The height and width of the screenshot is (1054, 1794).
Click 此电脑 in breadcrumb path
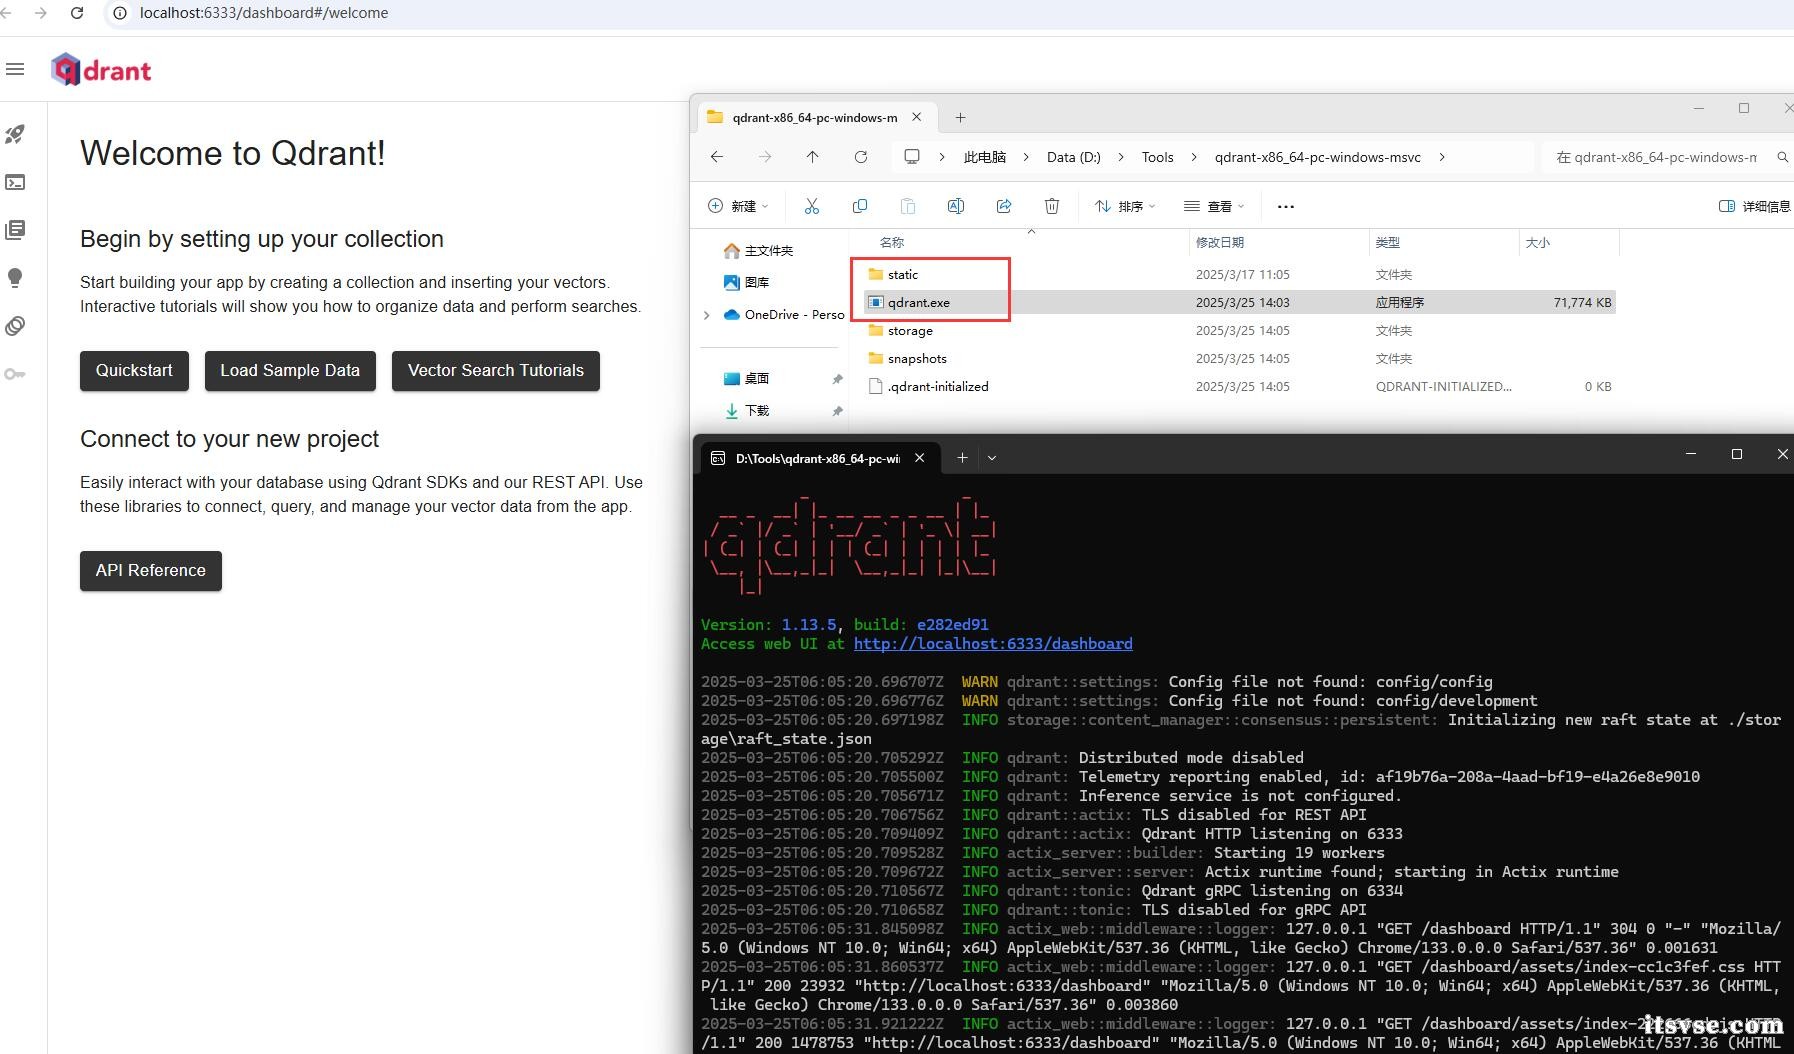click(985, 157)
